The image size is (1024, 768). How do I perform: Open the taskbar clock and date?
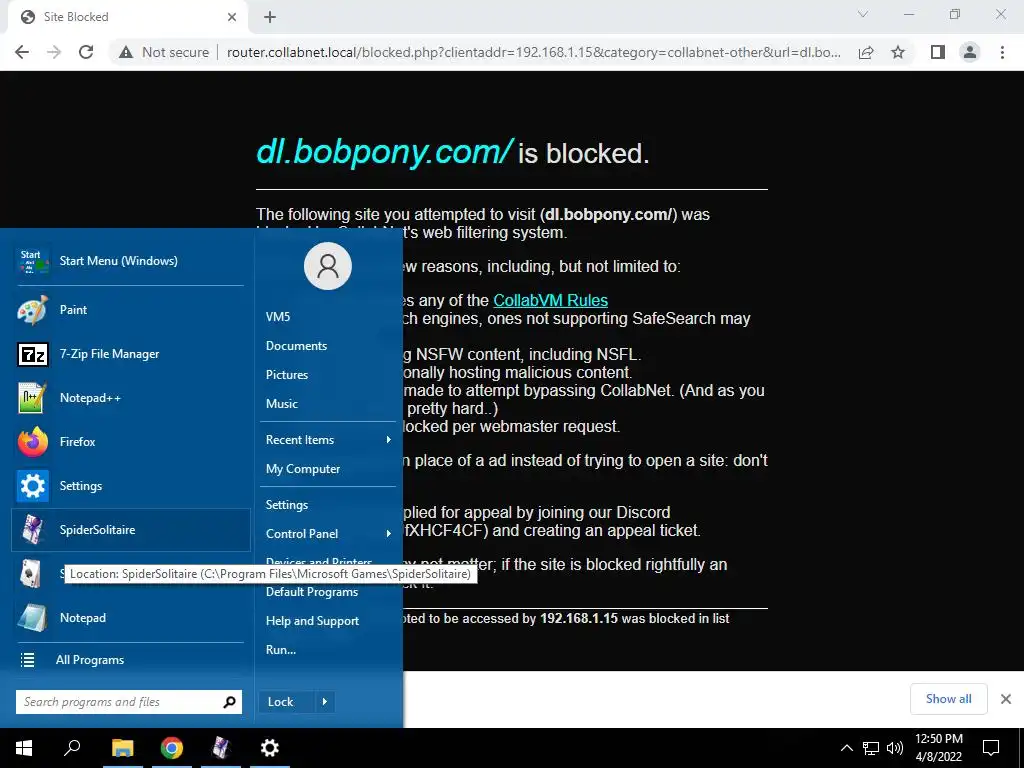pos(938,748)
